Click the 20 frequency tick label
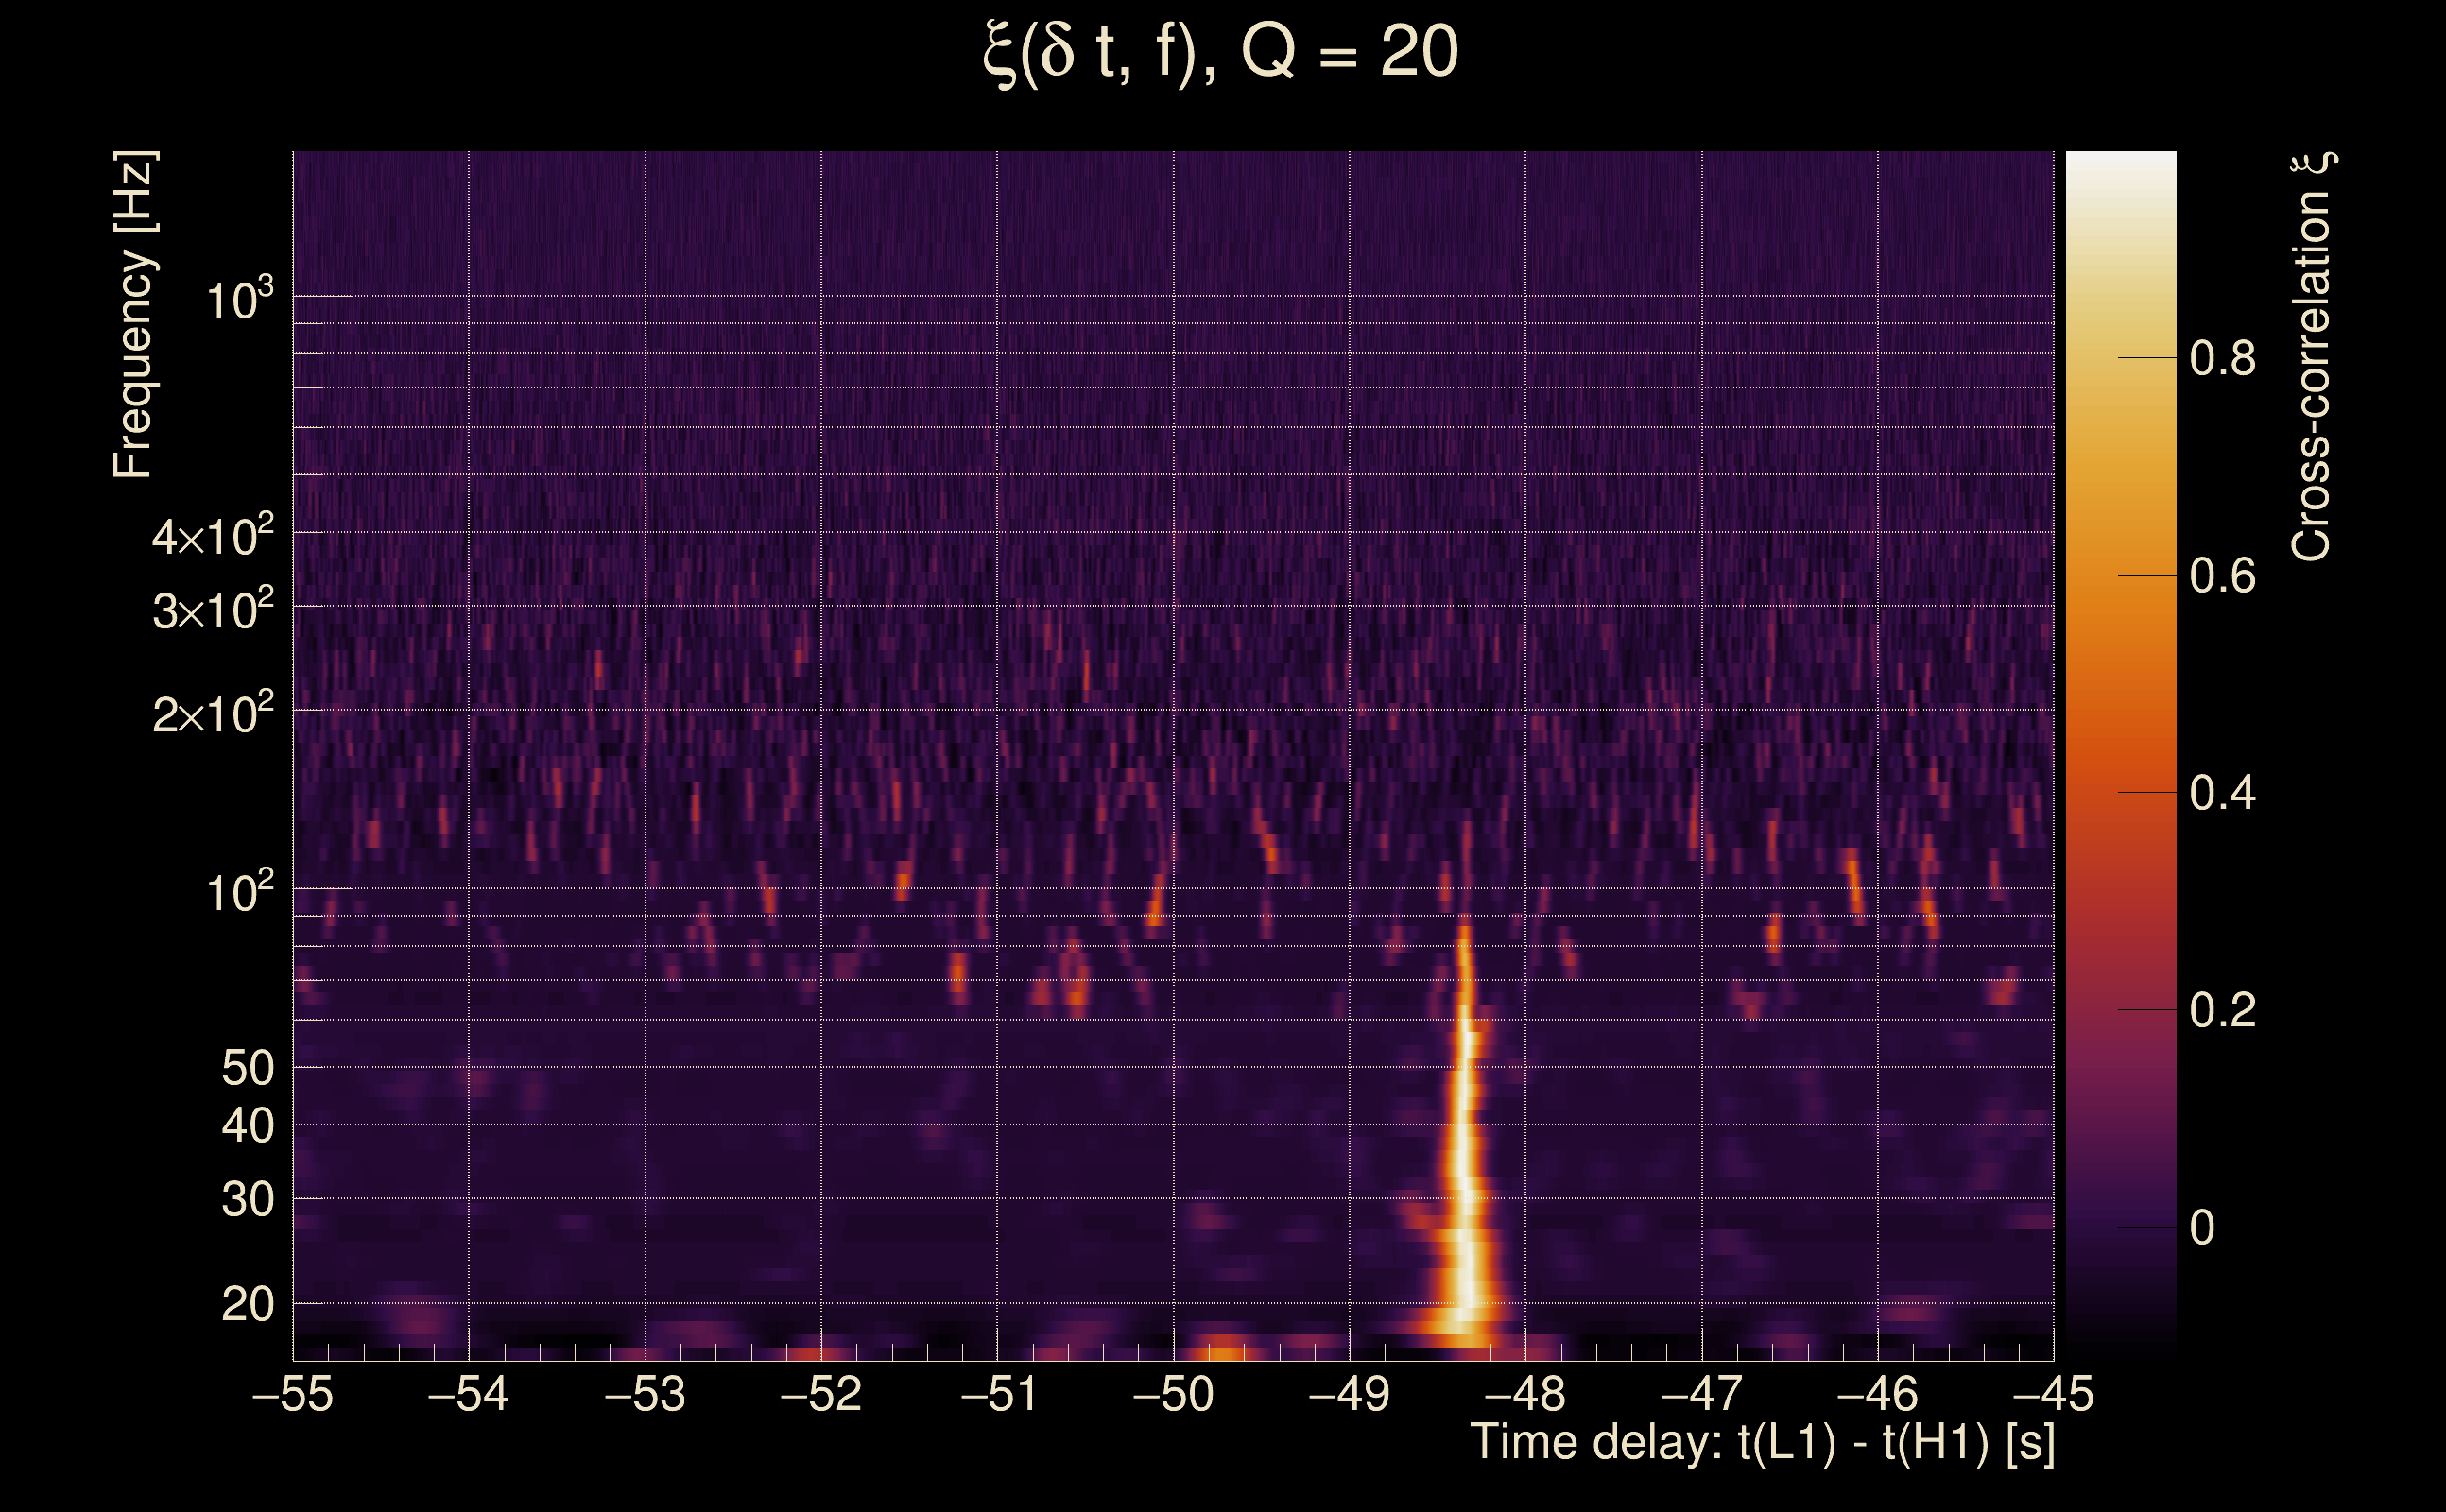 [247, 1305]
